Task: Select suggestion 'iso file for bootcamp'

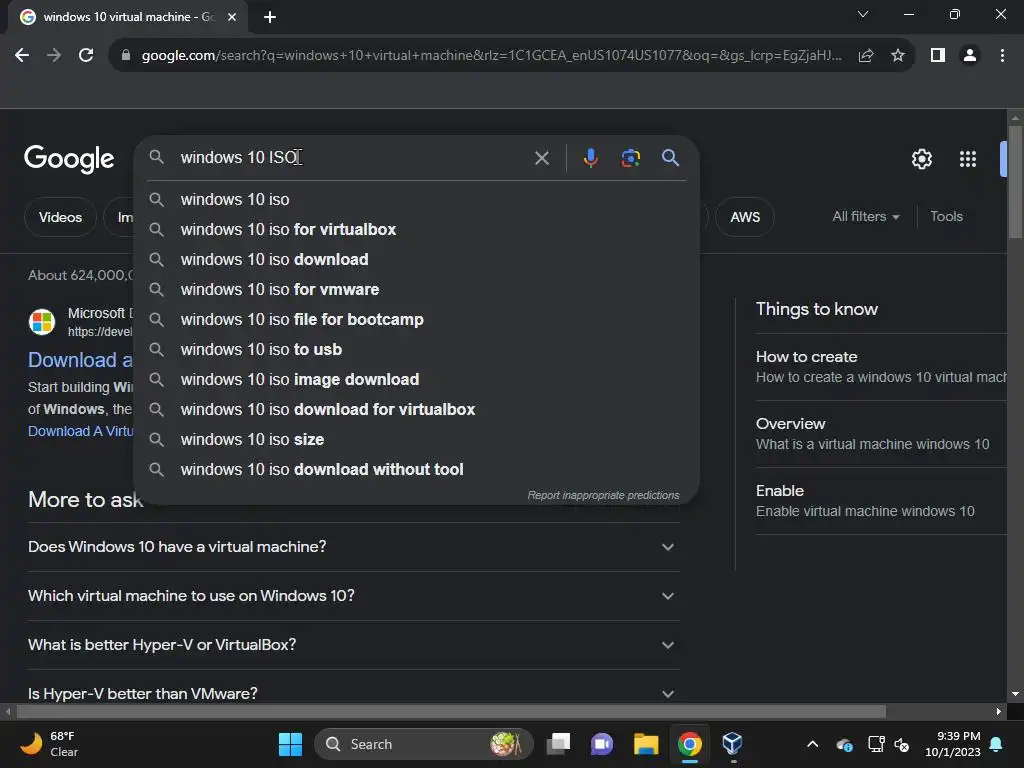Action: click(416, 319)
